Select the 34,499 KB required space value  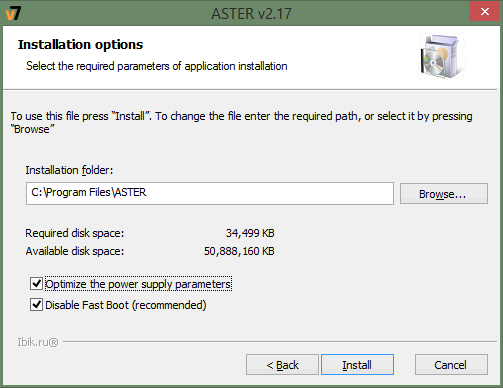pos(250,233)
